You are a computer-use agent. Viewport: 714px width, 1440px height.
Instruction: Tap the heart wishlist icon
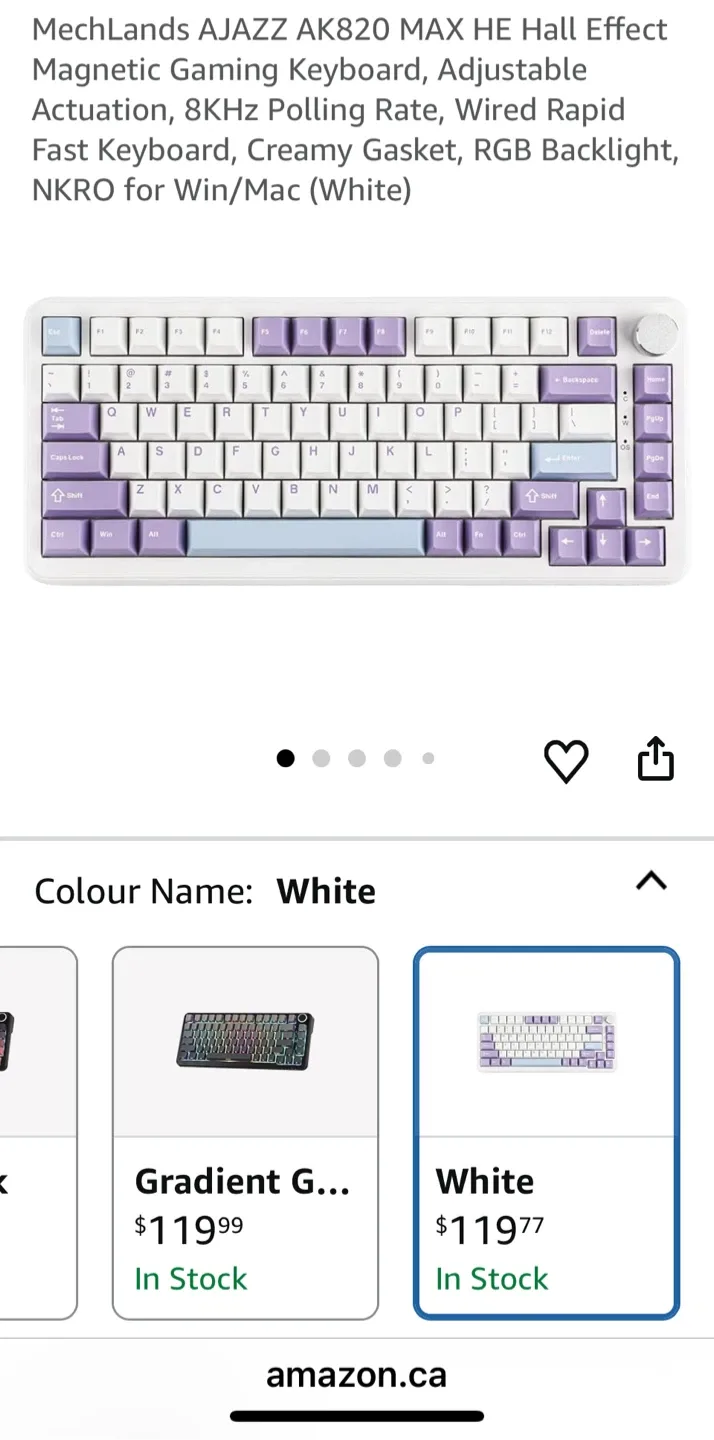click(x=566, y=762)
